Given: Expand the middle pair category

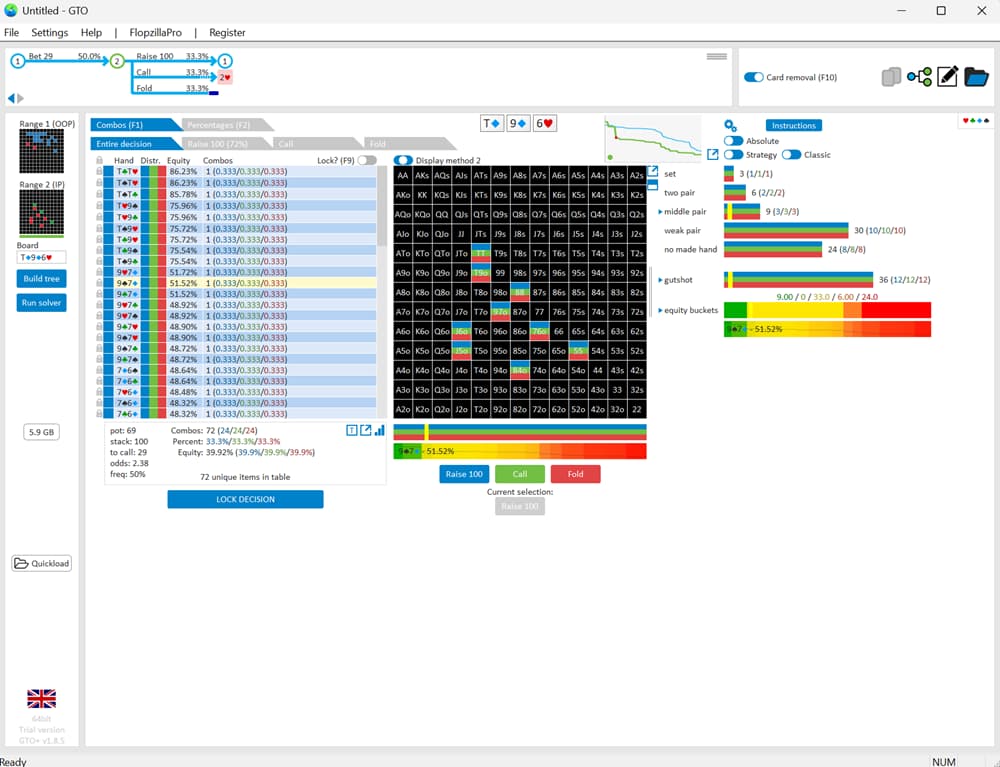Looking at the screenshot, I should 660,212.
